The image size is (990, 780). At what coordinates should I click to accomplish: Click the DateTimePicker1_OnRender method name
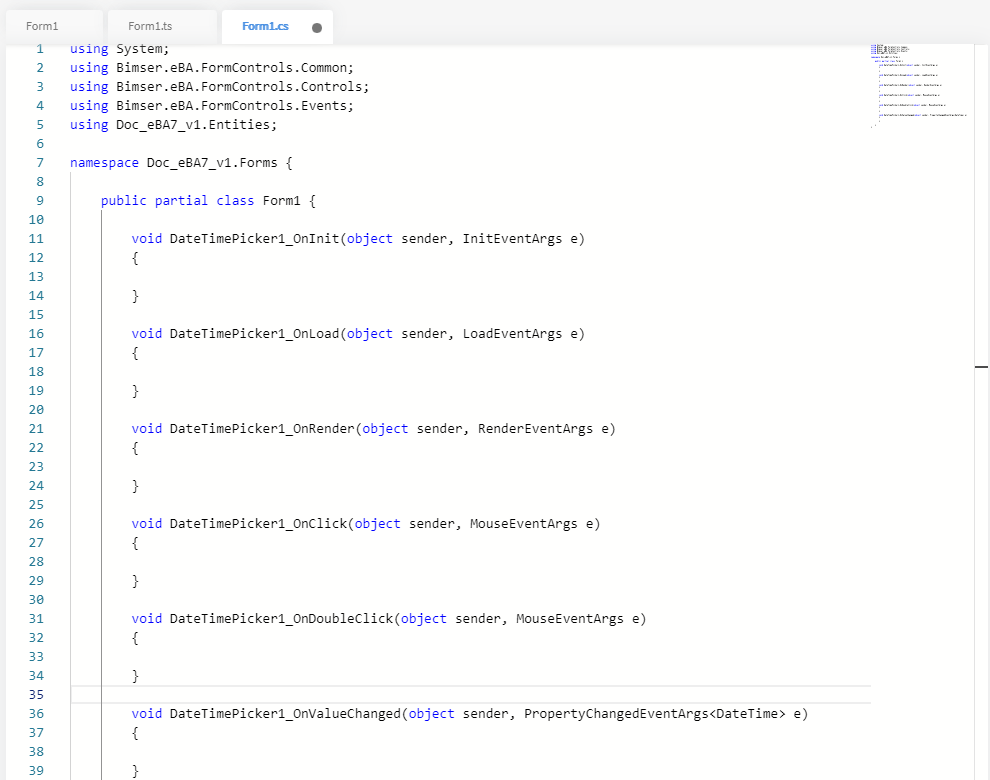262,428
